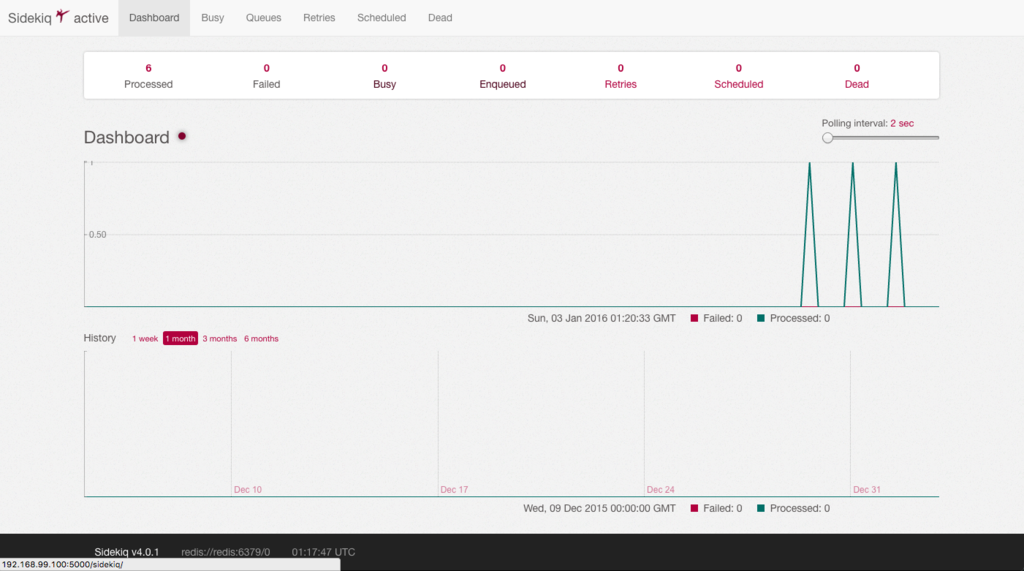Open the Scheduled tab
The height and width of the screenshot is (571, 1024).
pos(381,18)
